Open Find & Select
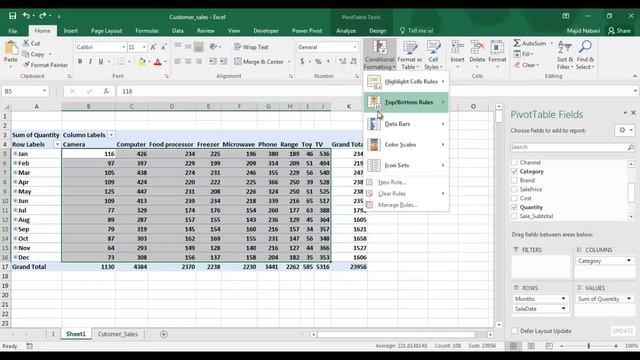640x360 pixels. (585, 55)
